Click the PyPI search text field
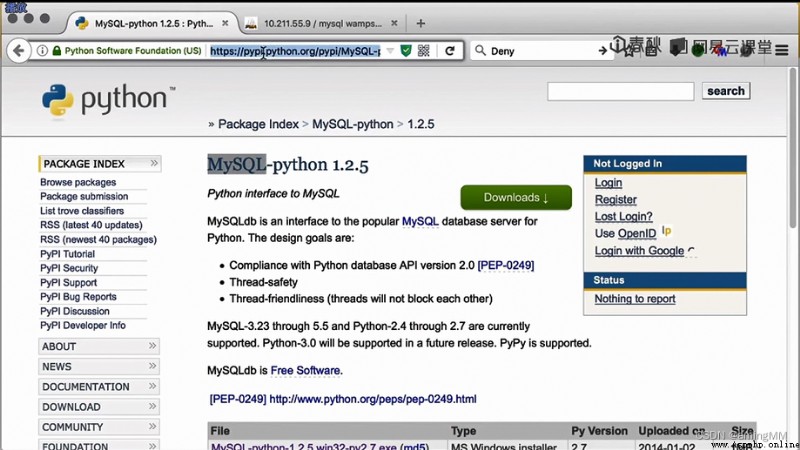Image resolution: width=800 pixels, height=450 pixels. tap(620, 91)
